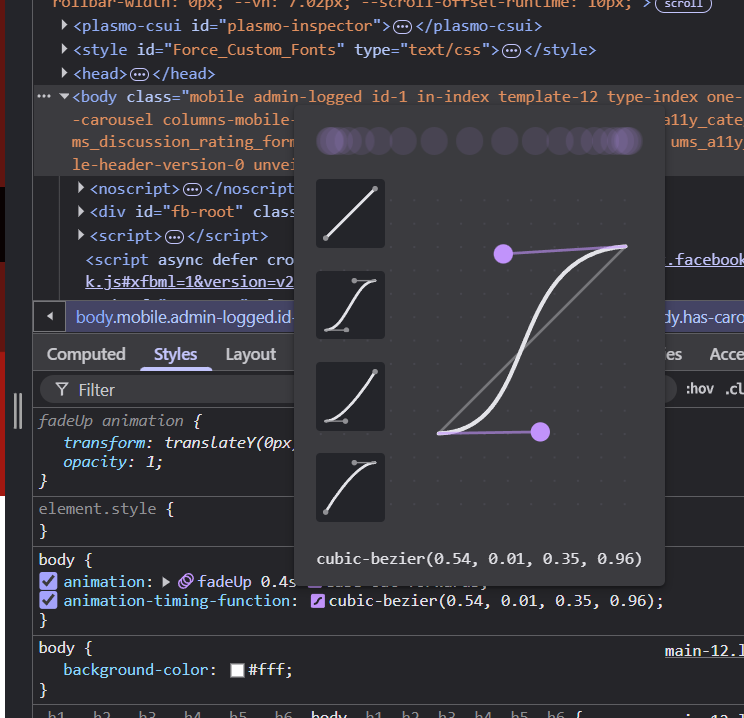Screen dimensions: 744x718
Task: Uncheck the animation property checkbox
Action: pyautogui.click(x=48, y=581)
